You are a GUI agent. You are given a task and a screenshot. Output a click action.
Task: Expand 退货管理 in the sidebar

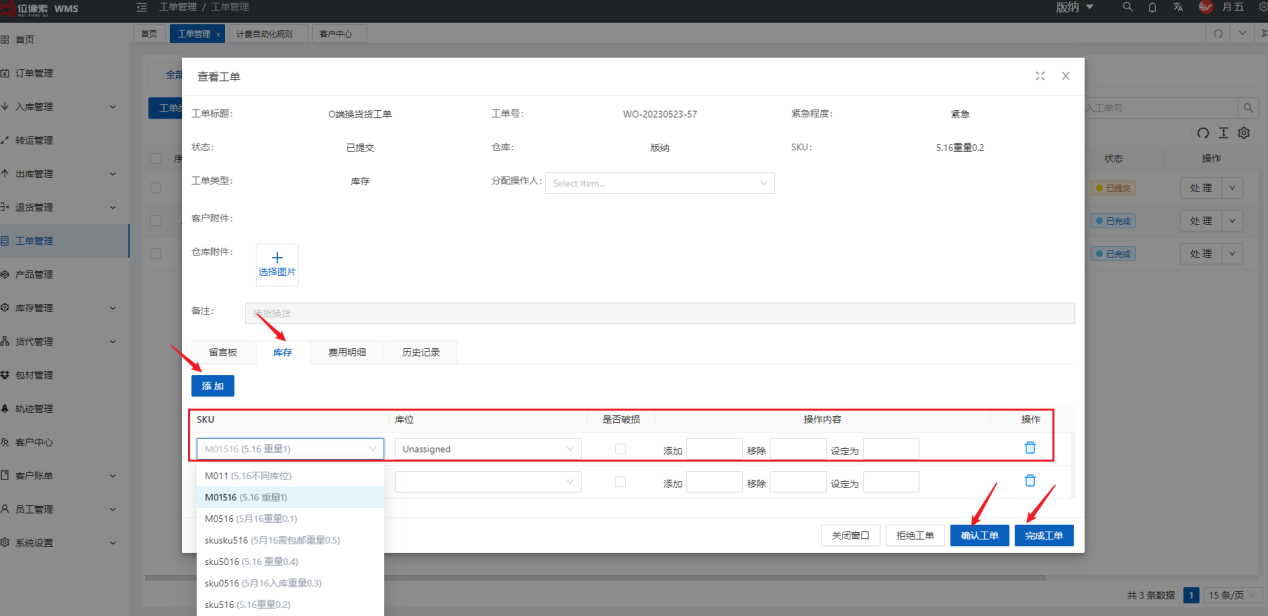(x=112, y=207)
